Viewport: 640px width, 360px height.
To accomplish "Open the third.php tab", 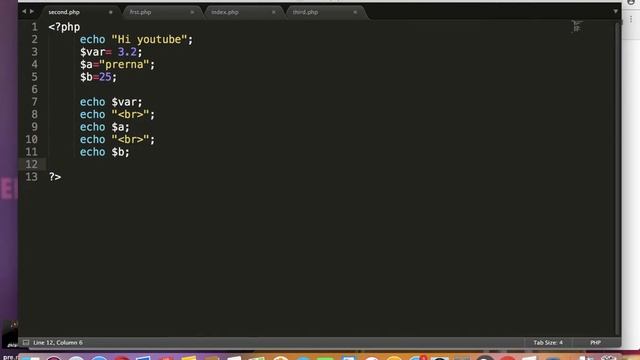I will pyautogui.click(x=305, y=12).
